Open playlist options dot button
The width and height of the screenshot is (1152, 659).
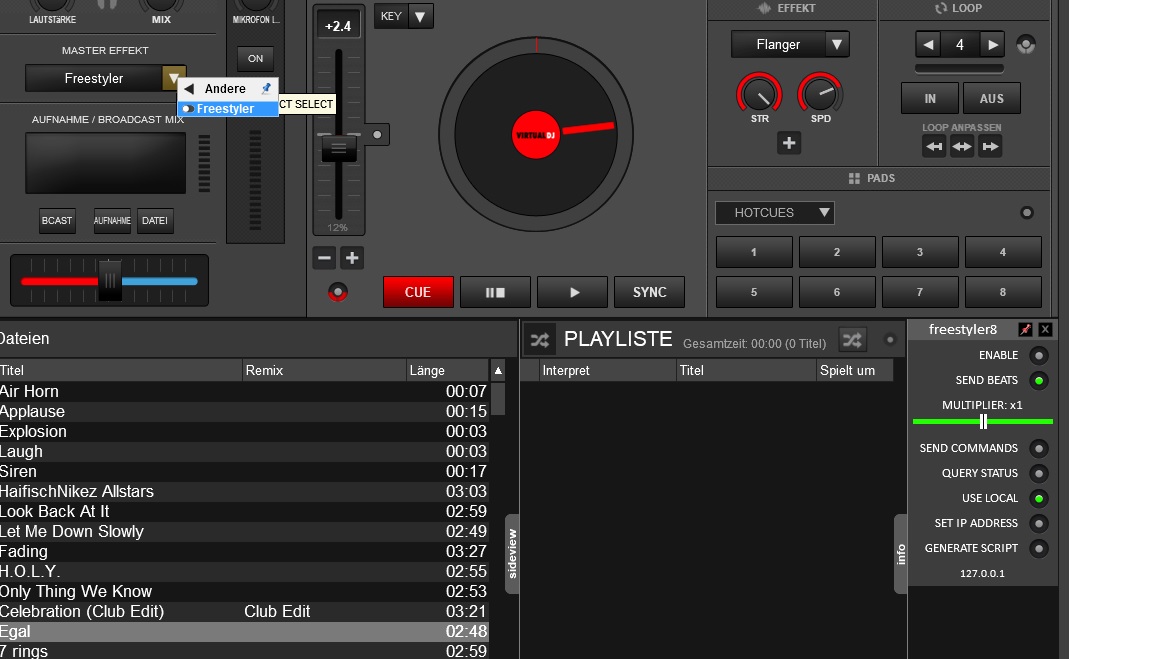coord(890,339)
